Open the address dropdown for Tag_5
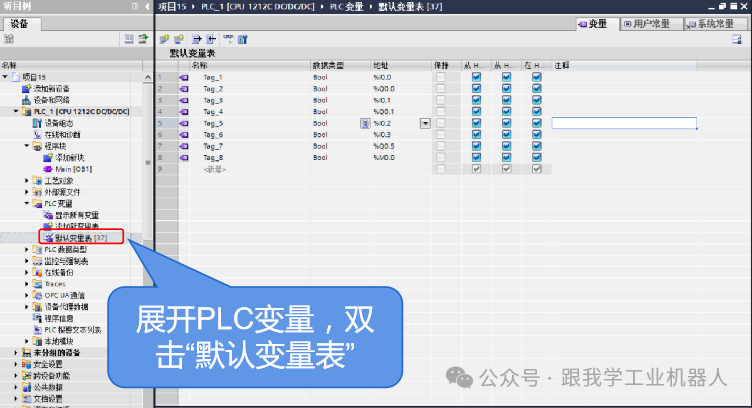Screen dimensions: 752x408 coord(425,123)
